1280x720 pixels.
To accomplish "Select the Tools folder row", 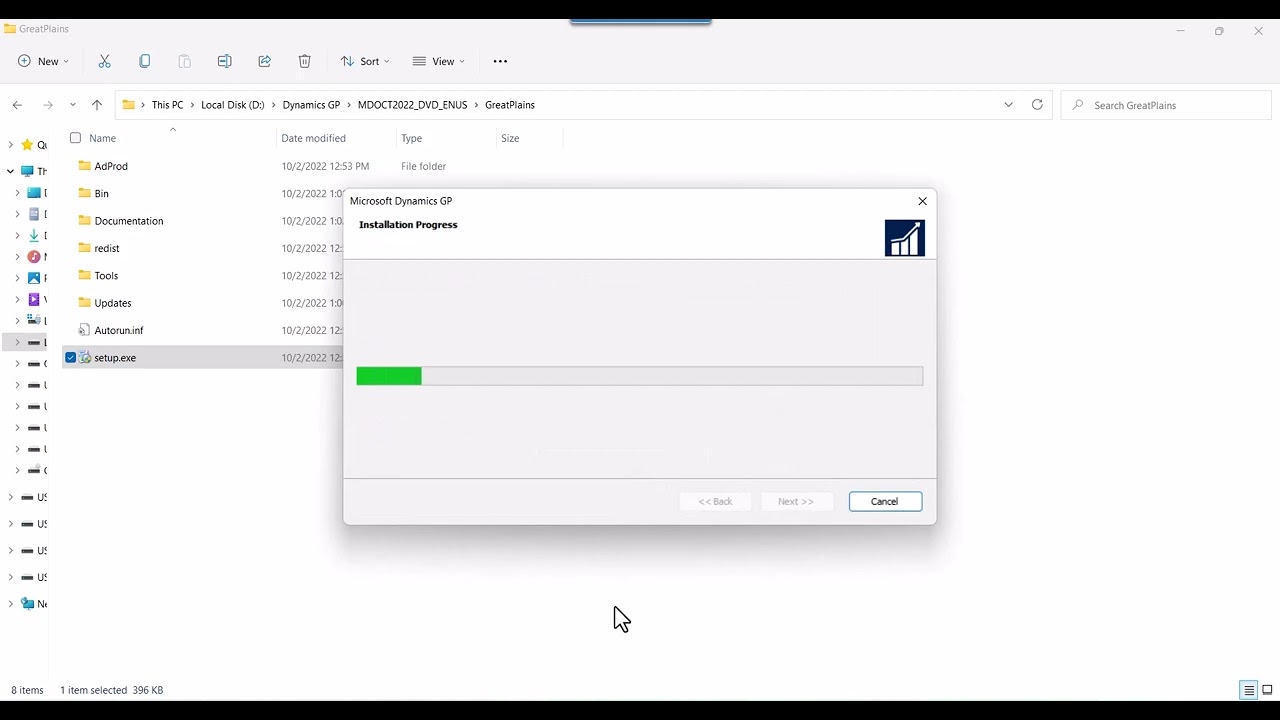I will [x=203, y=275].
